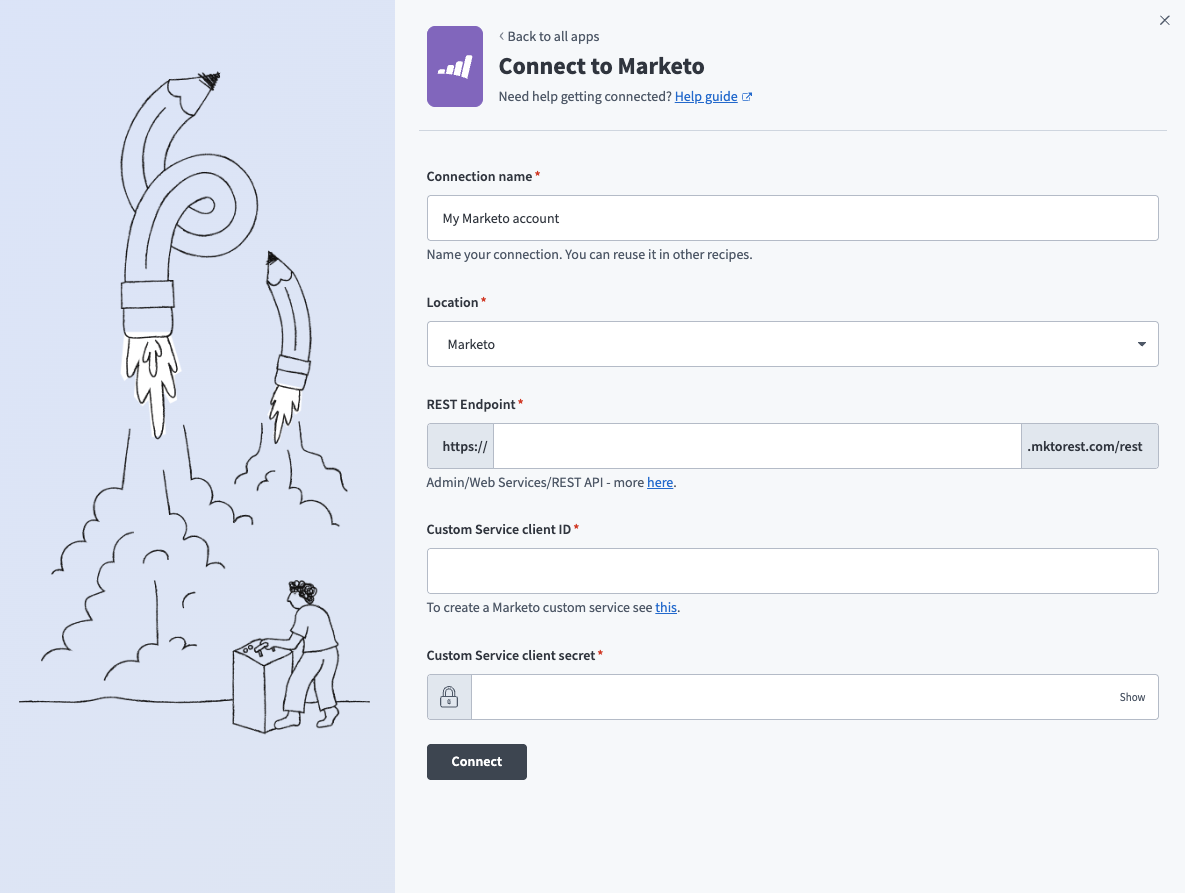Click the .mktorest.com/rest suffix box
Screen dimensions: 1185x893
(x=1089, y=446)
